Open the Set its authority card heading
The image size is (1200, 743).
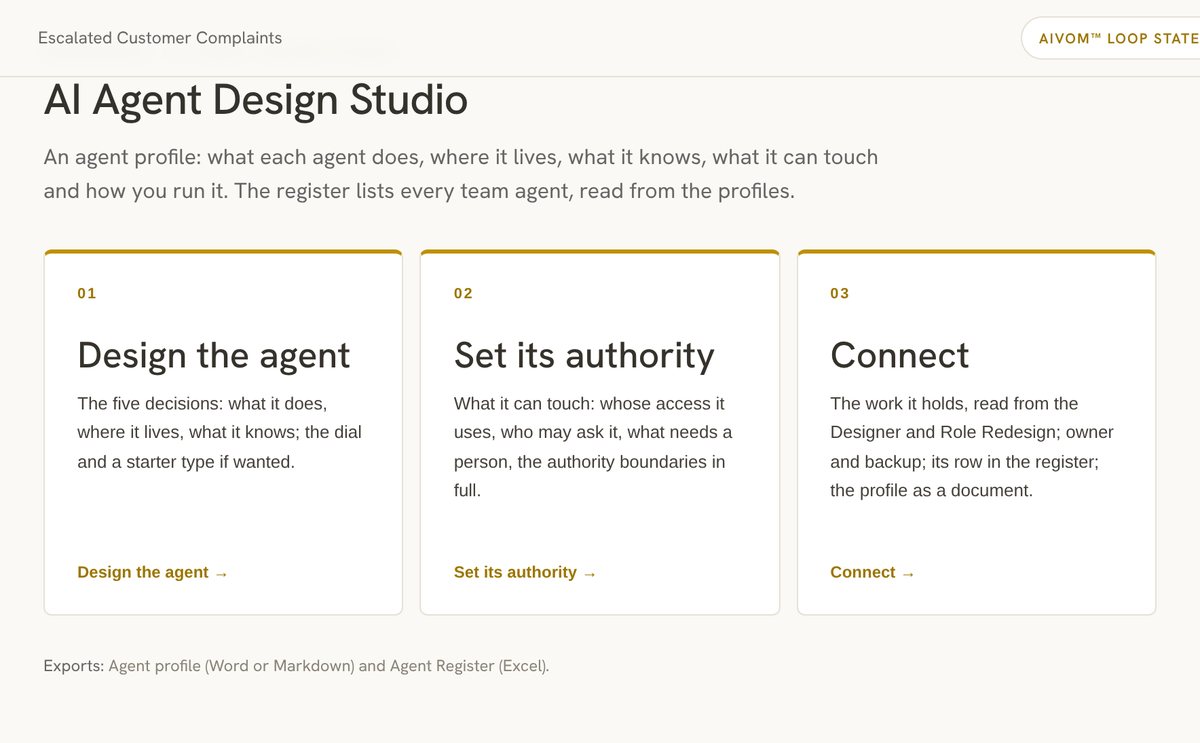pos(584,355)
